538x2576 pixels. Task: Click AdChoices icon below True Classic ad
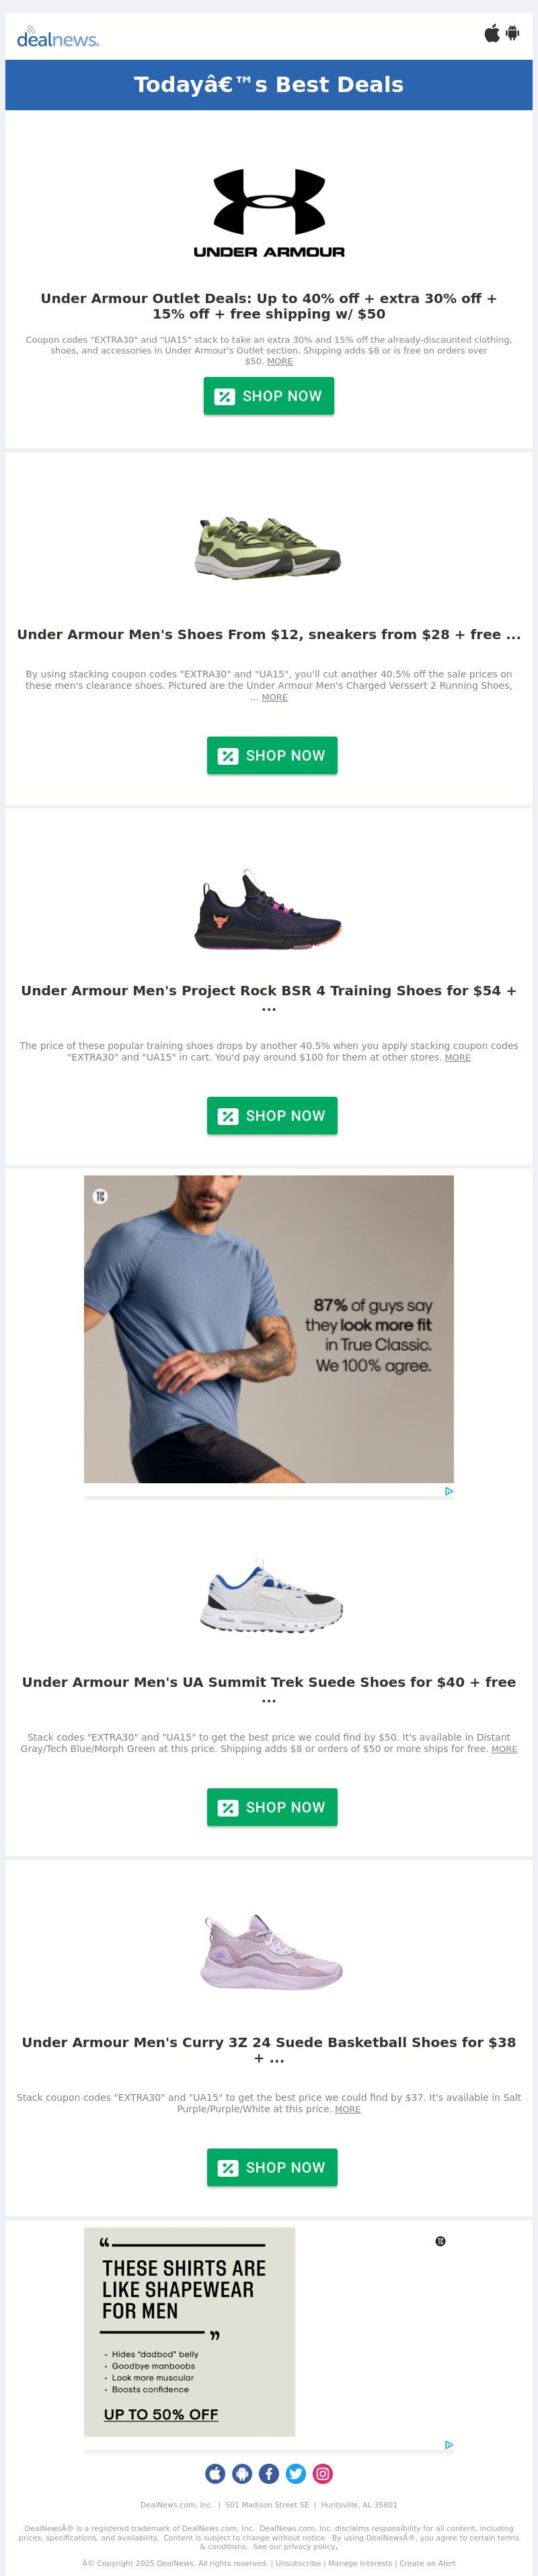(x=449, y=1490)
